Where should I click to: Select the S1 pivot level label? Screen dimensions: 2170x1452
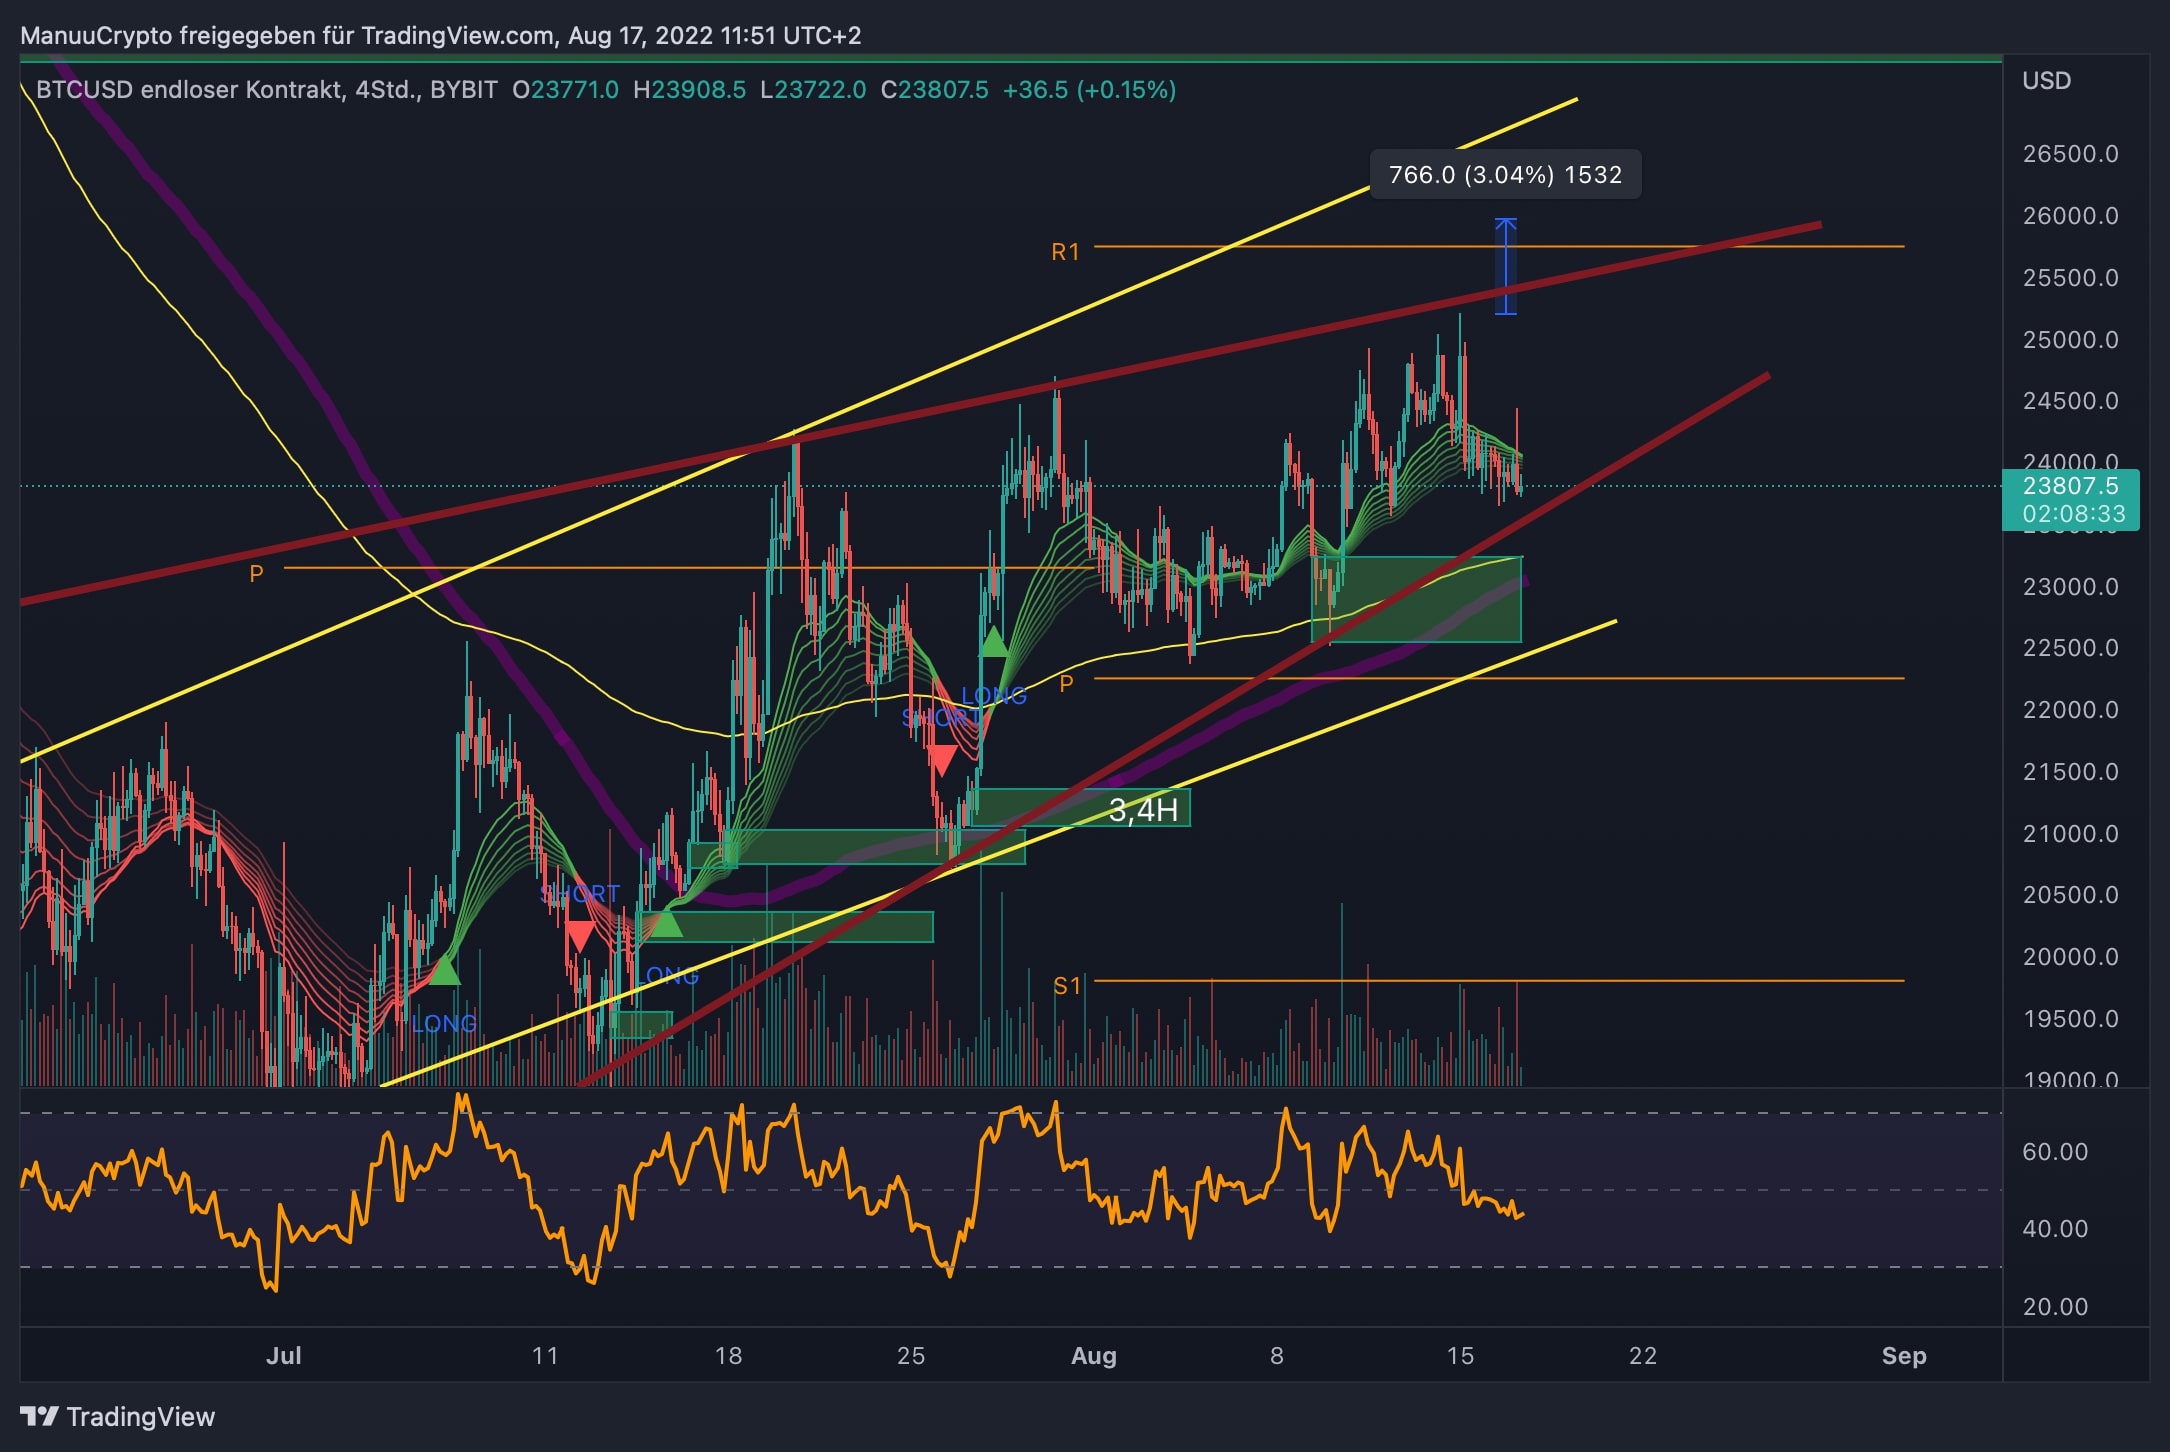[x=1067, y=986]
